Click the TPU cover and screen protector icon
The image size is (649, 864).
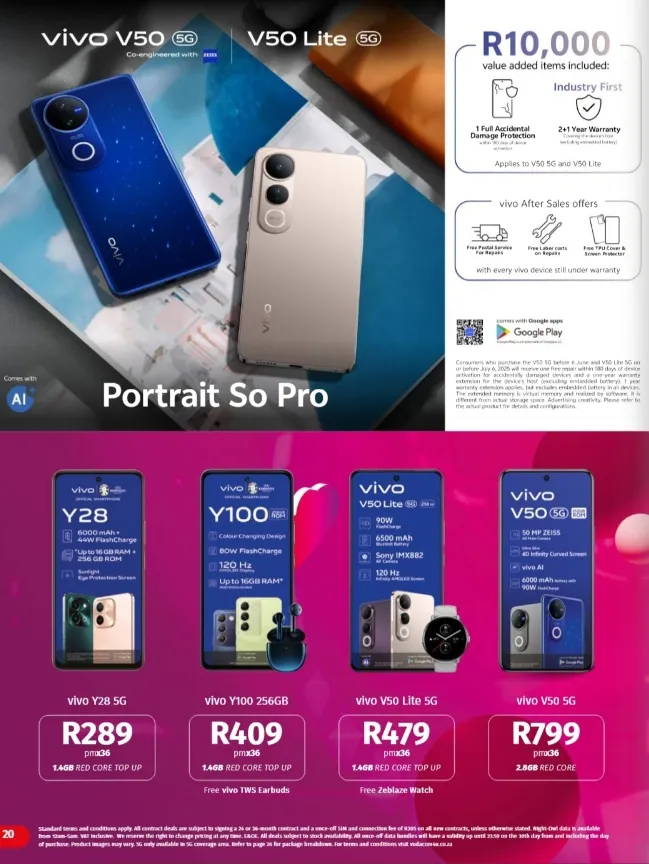[x=604, y=229]
